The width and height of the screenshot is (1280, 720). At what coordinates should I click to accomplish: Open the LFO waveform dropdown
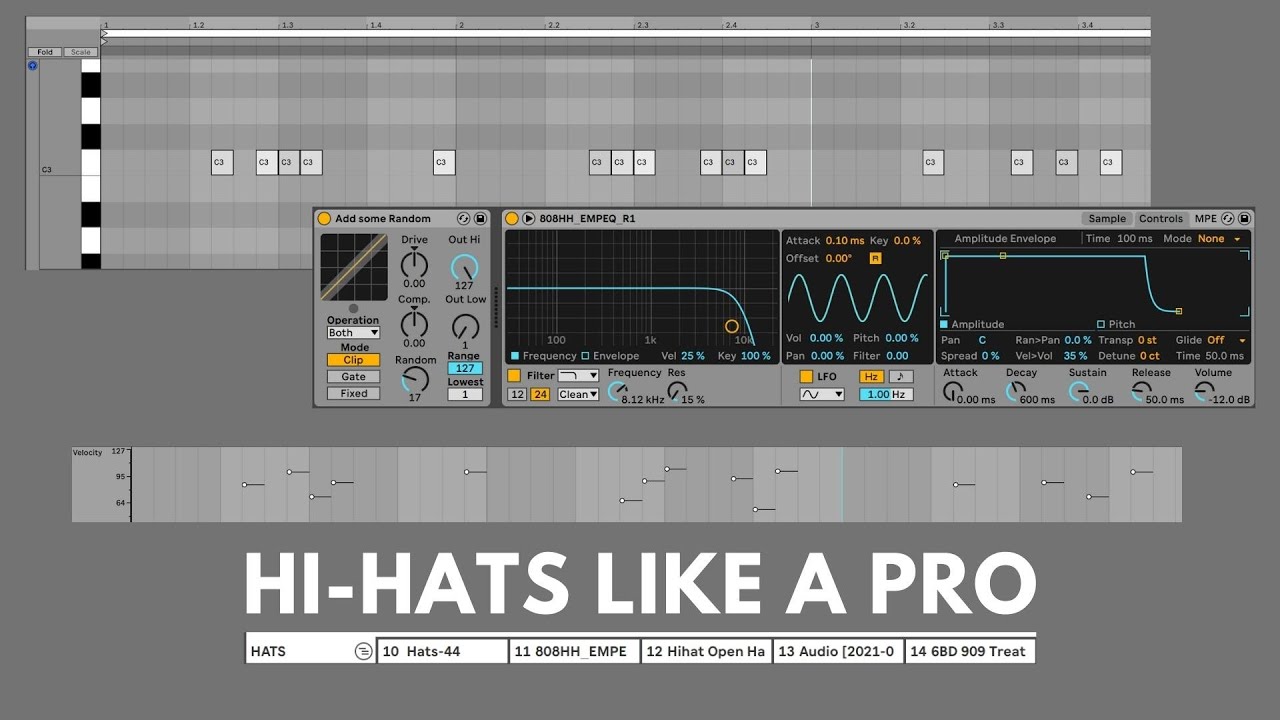(x=822, y=395)
